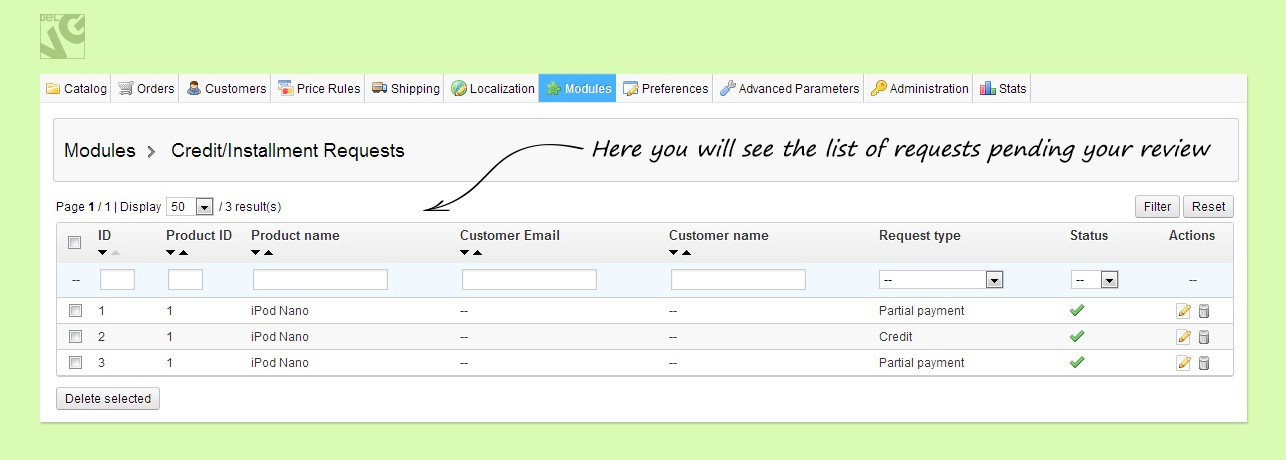Switch to the Advanced Parameters tab
The width and height of the screenshot is (1286, 460).
coord(789,89)
